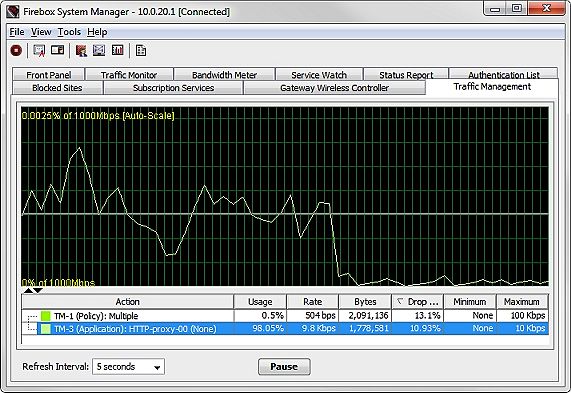This screenshot has height=393, width=571.
Task: Switch to the Authentication List tab
Action: (504, 74)
